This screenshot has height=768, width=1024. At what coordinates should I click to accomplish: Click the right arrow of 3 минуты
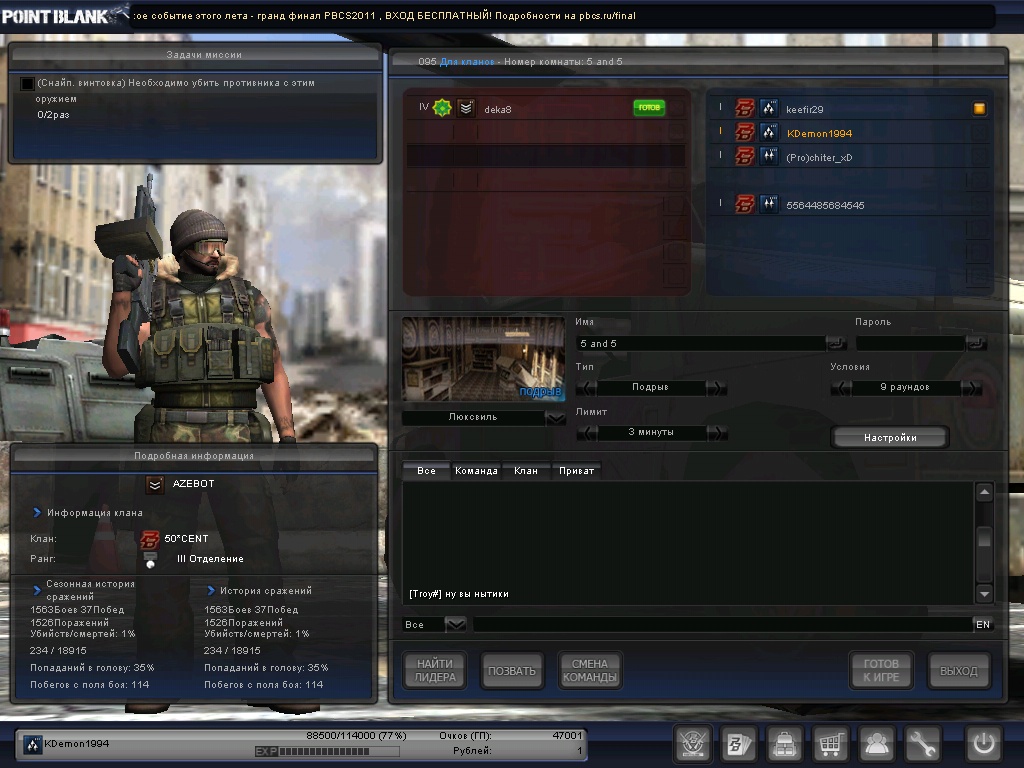tap(716, 432)
